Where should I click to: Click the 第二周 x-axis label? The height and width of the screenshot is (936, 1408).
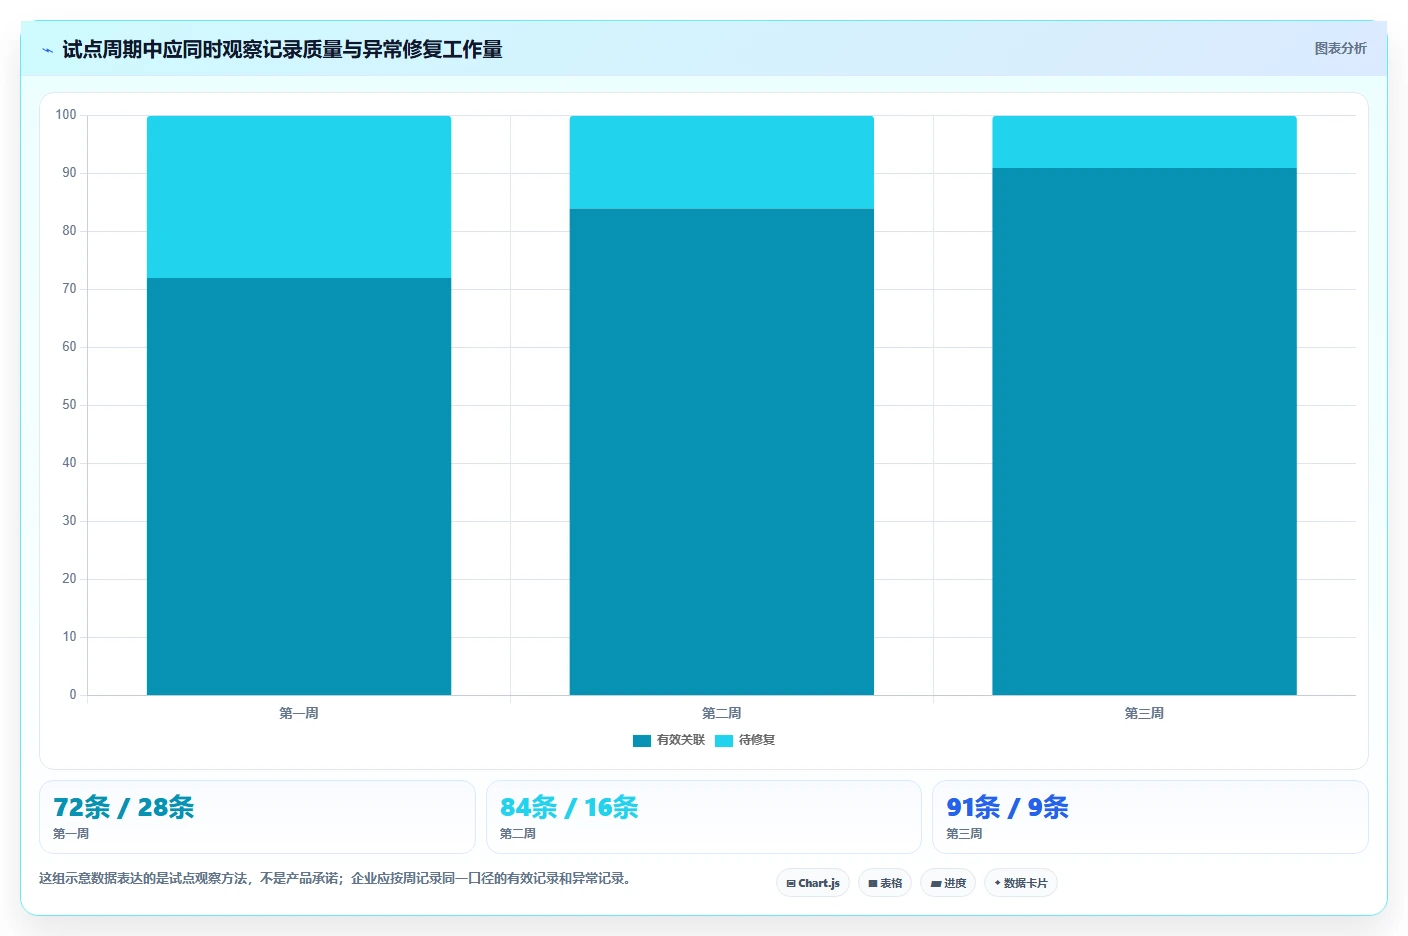[722, 713]
